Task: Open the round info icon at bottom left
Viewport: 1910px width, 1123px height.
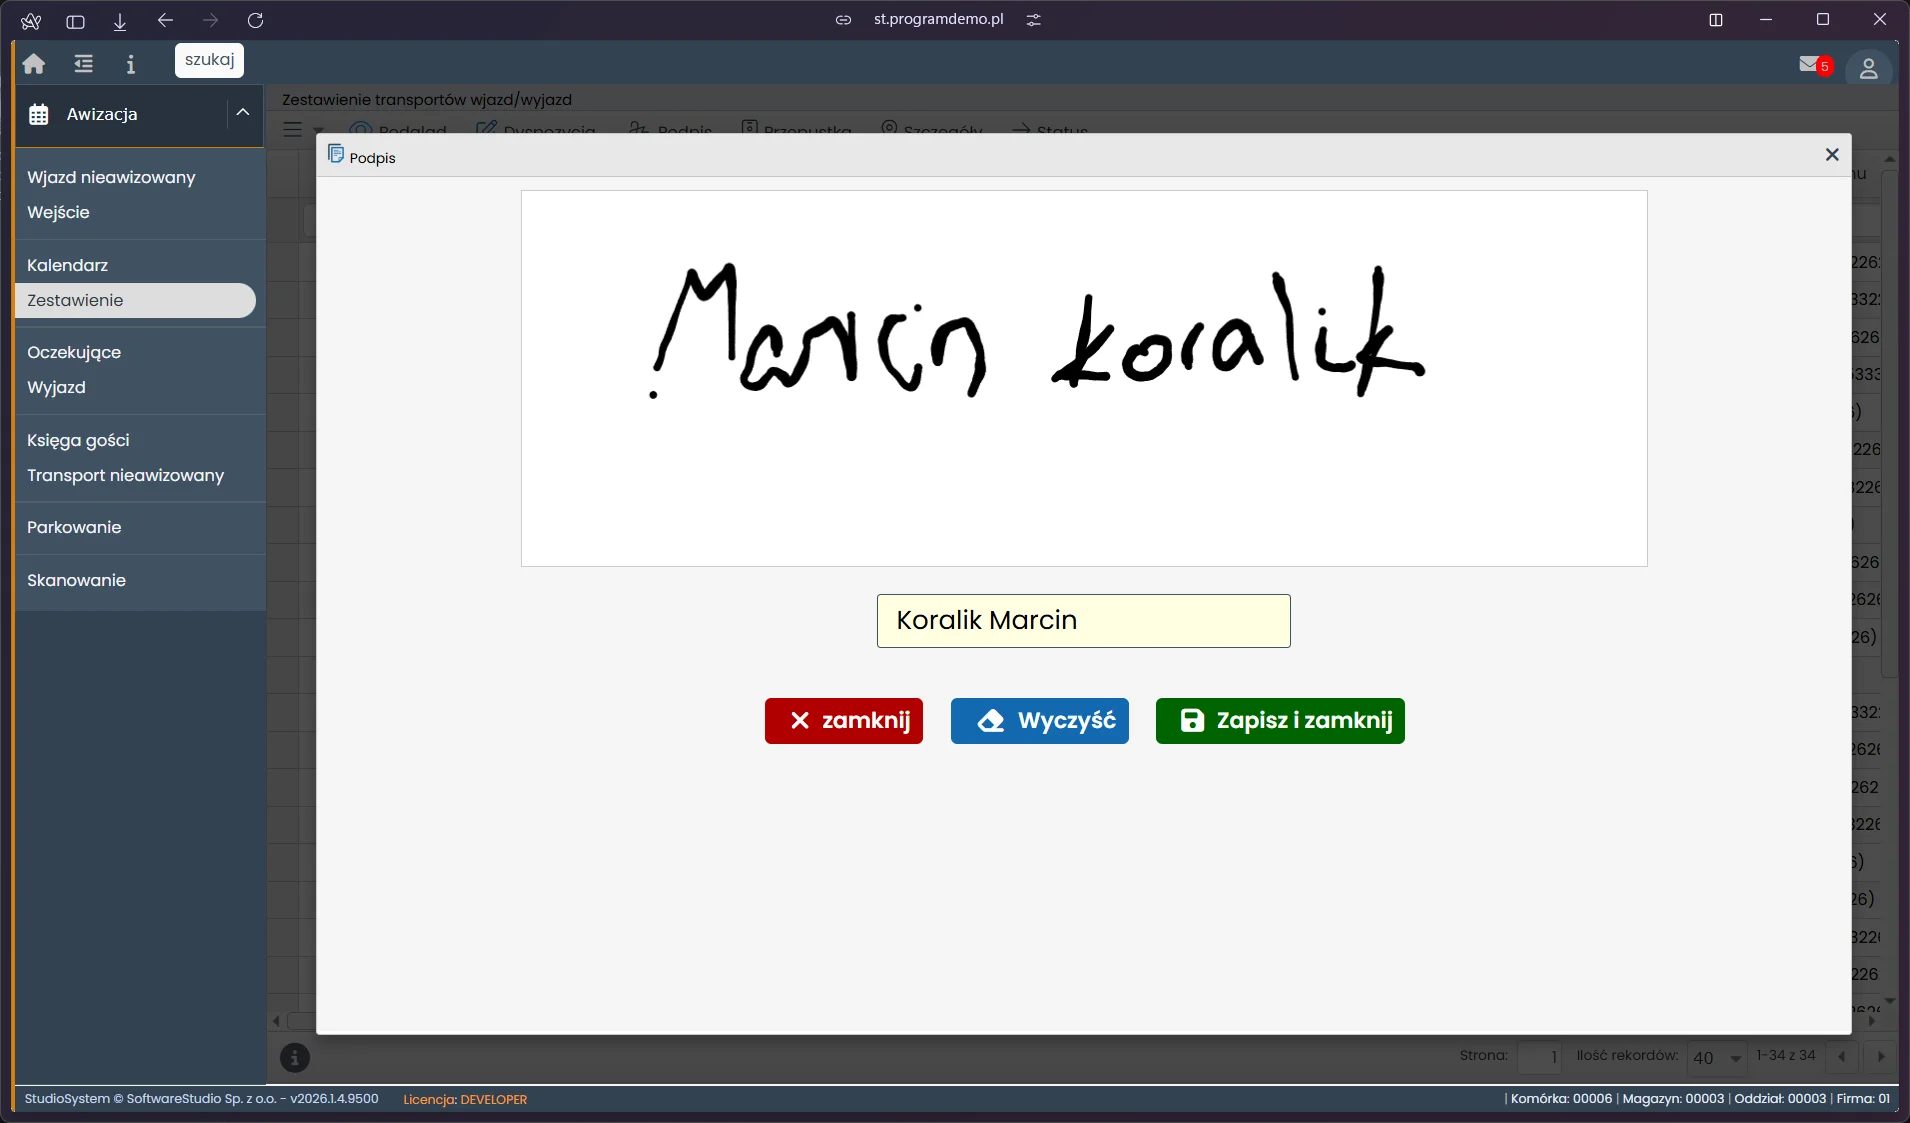Action: point(294,1057)
